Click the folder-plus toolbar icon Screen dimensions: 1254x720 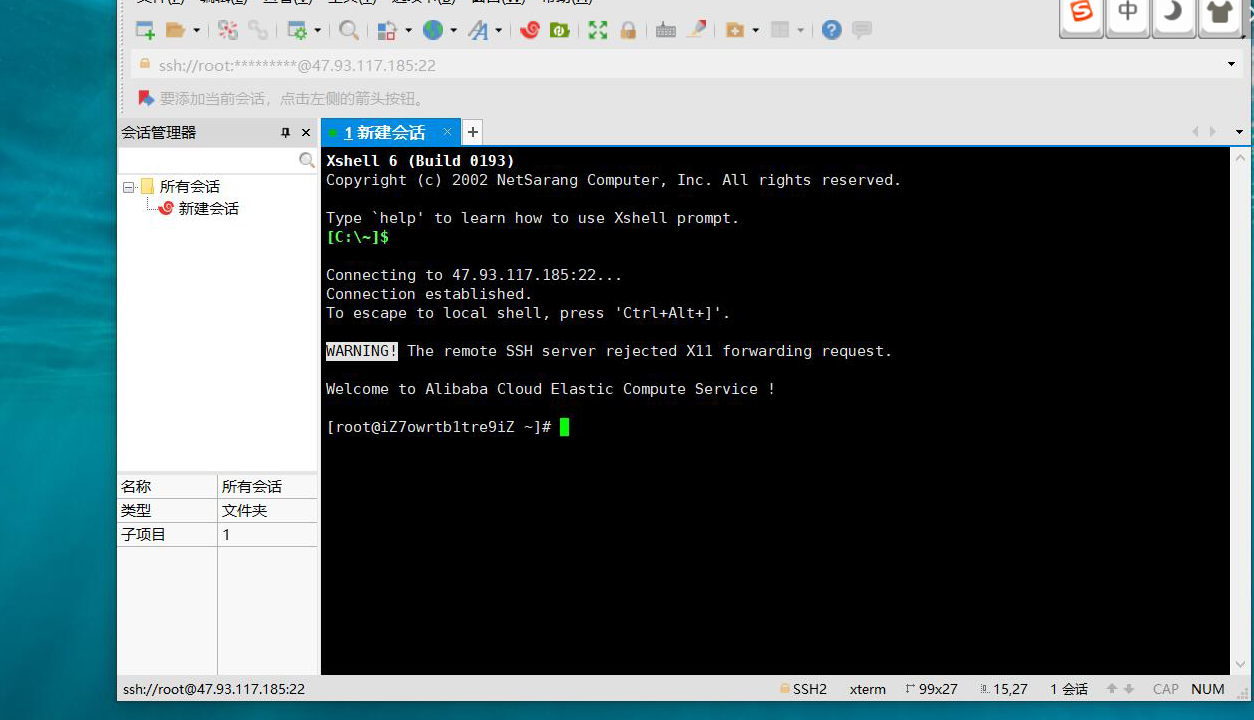tap(735, 30)
